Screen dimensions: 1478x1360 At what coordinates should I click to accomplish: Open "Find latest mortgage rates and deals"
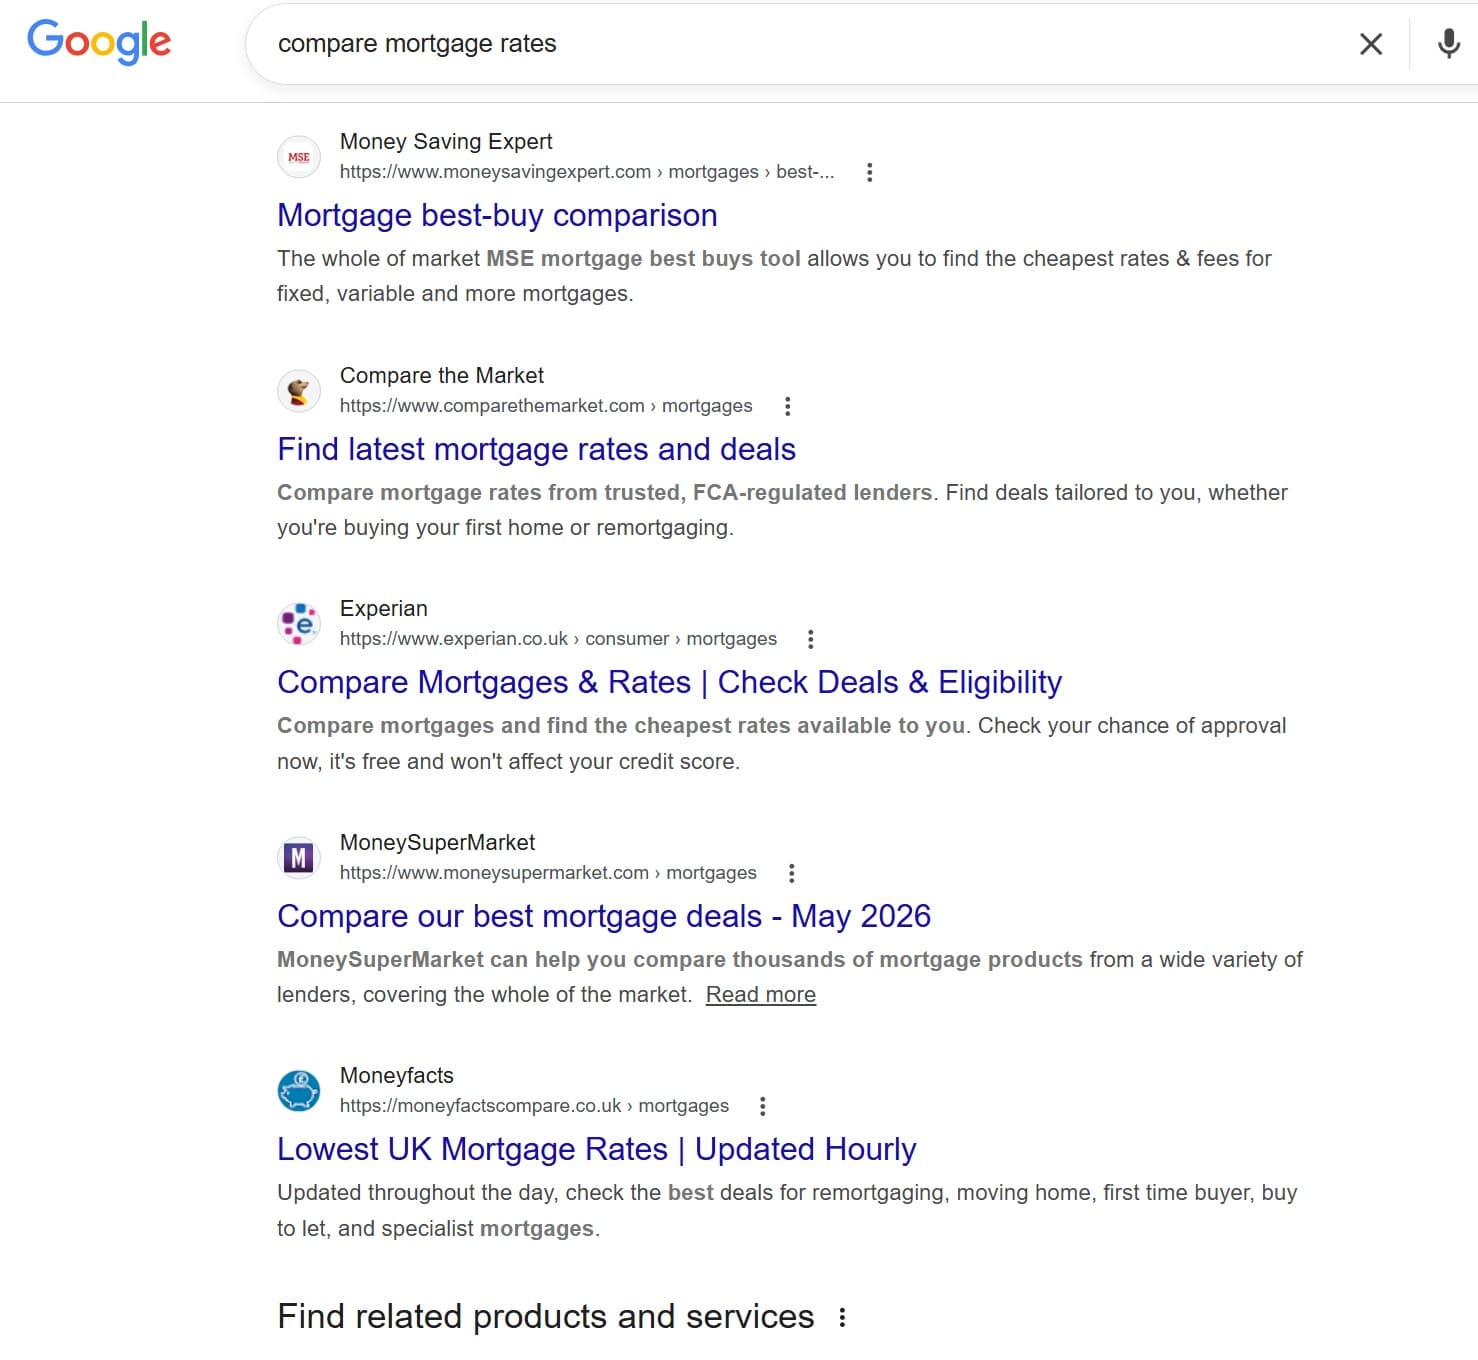point(536,450)
